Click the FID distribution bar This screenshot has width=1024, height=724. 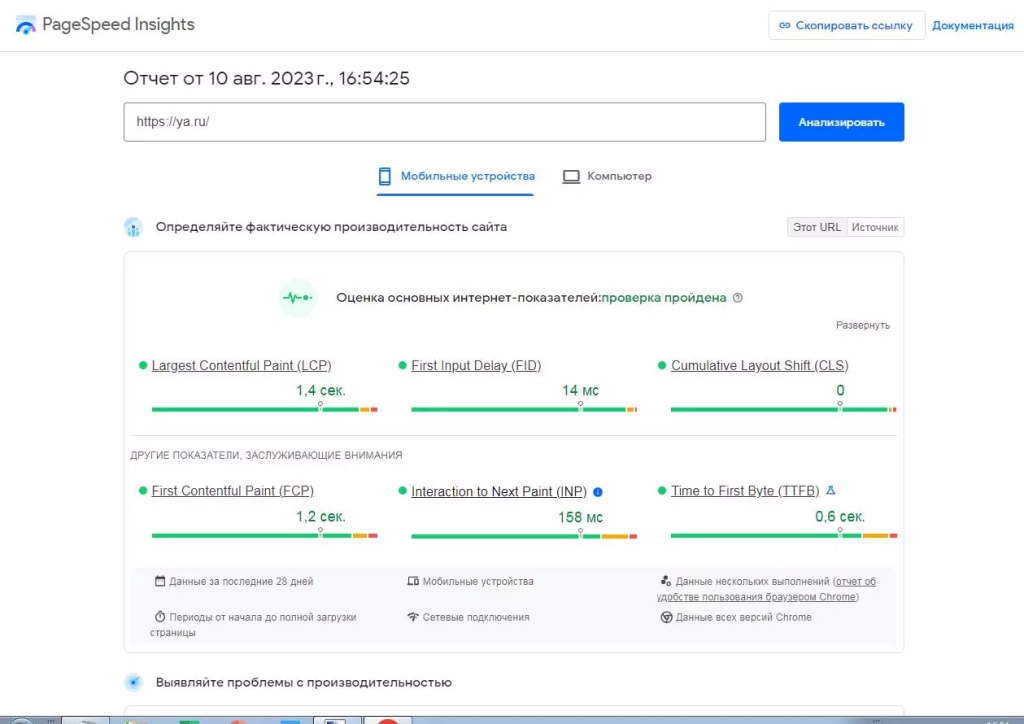click(x=524, y=409)
